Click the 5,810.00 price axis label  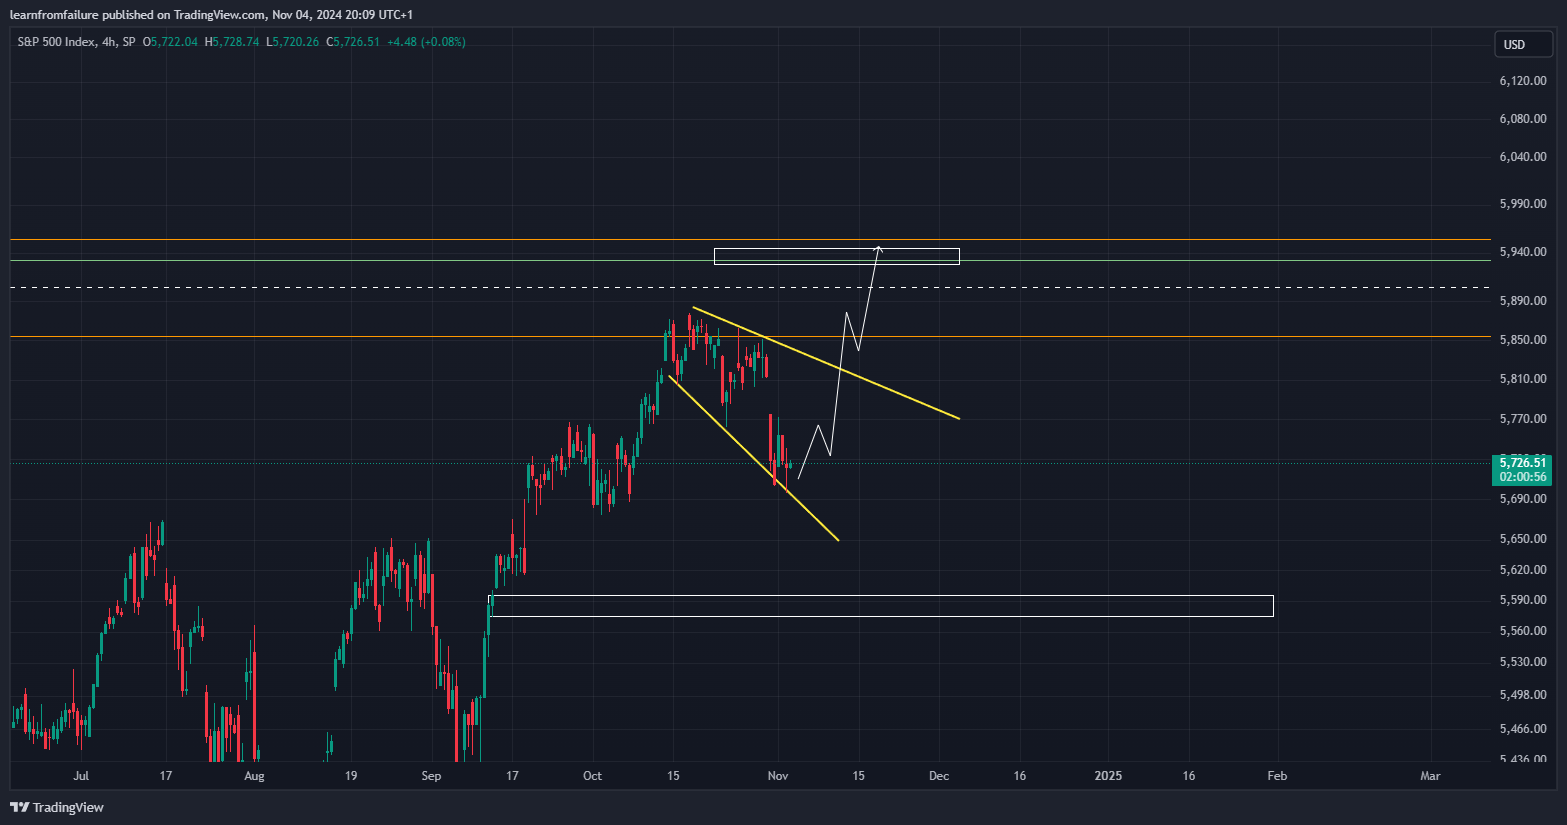[x=1523, y=379]
